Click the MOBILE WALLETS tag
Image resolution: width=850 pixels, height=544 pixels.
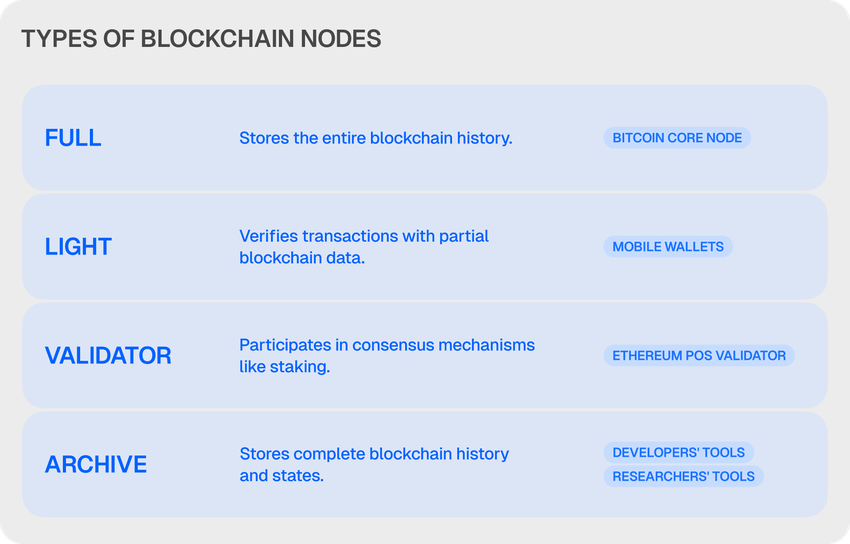(668, 247)
